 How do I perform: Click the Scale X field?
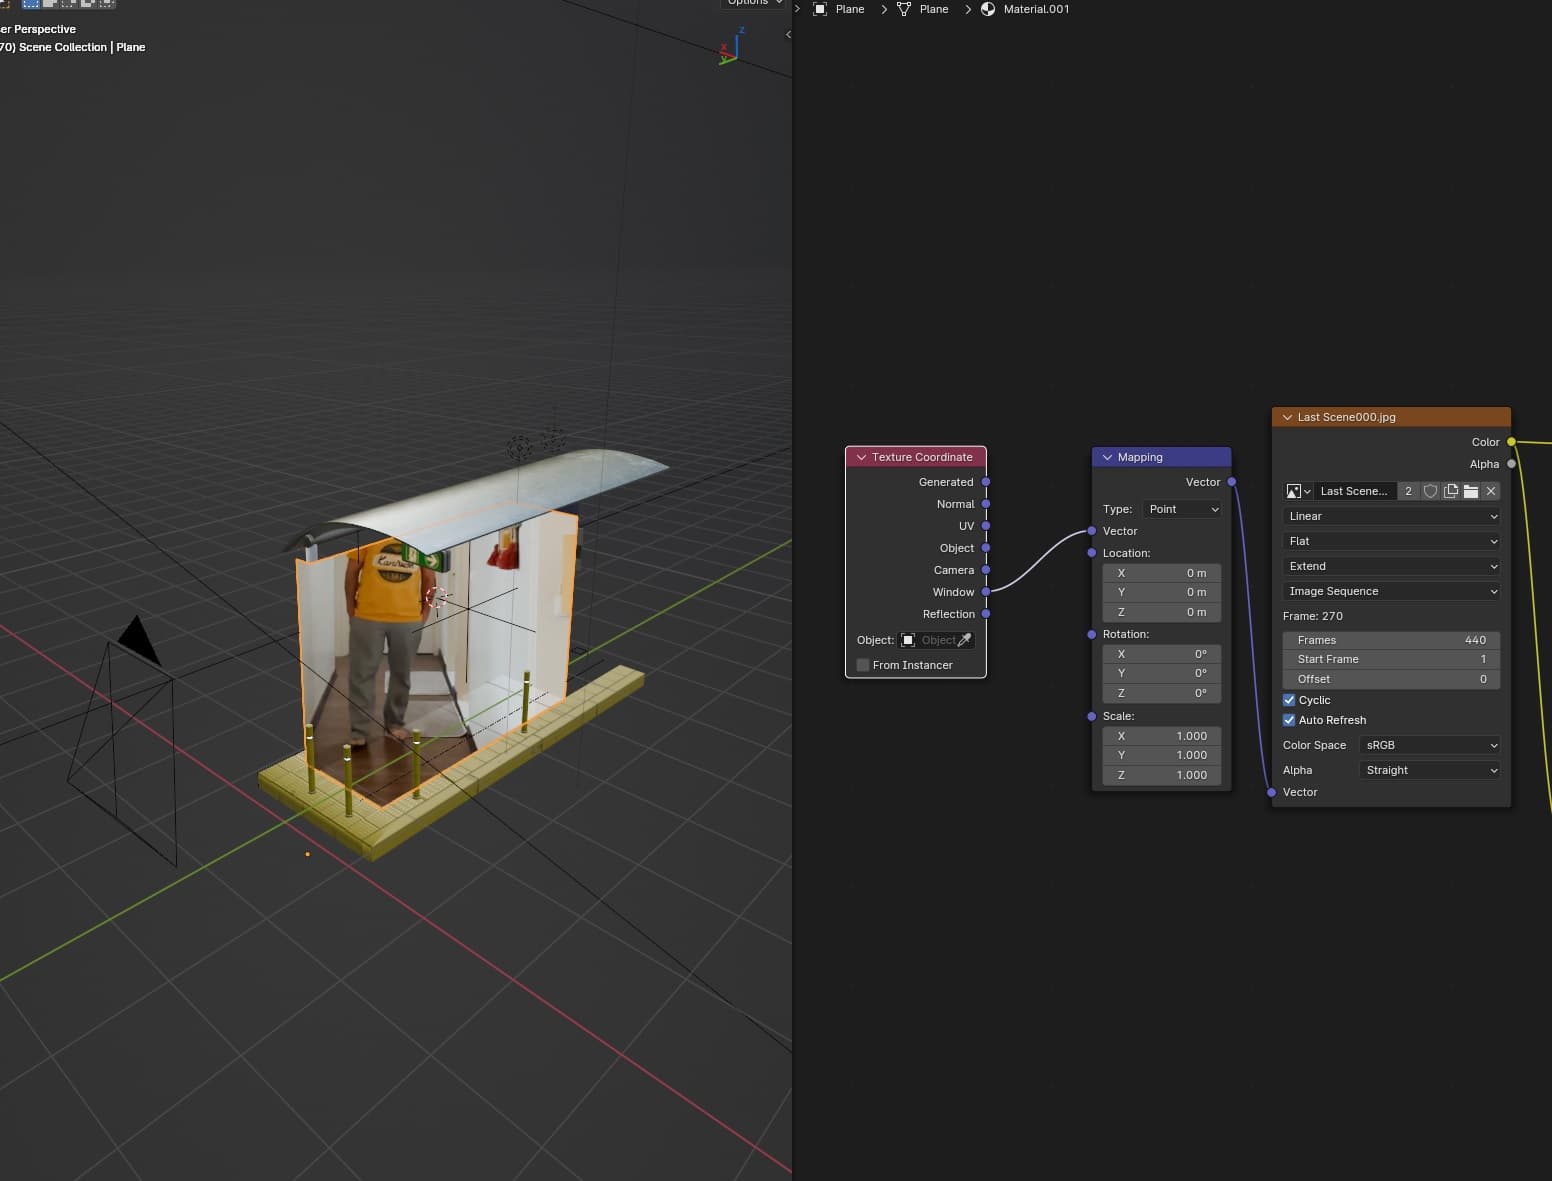(x=1162, y=736)
